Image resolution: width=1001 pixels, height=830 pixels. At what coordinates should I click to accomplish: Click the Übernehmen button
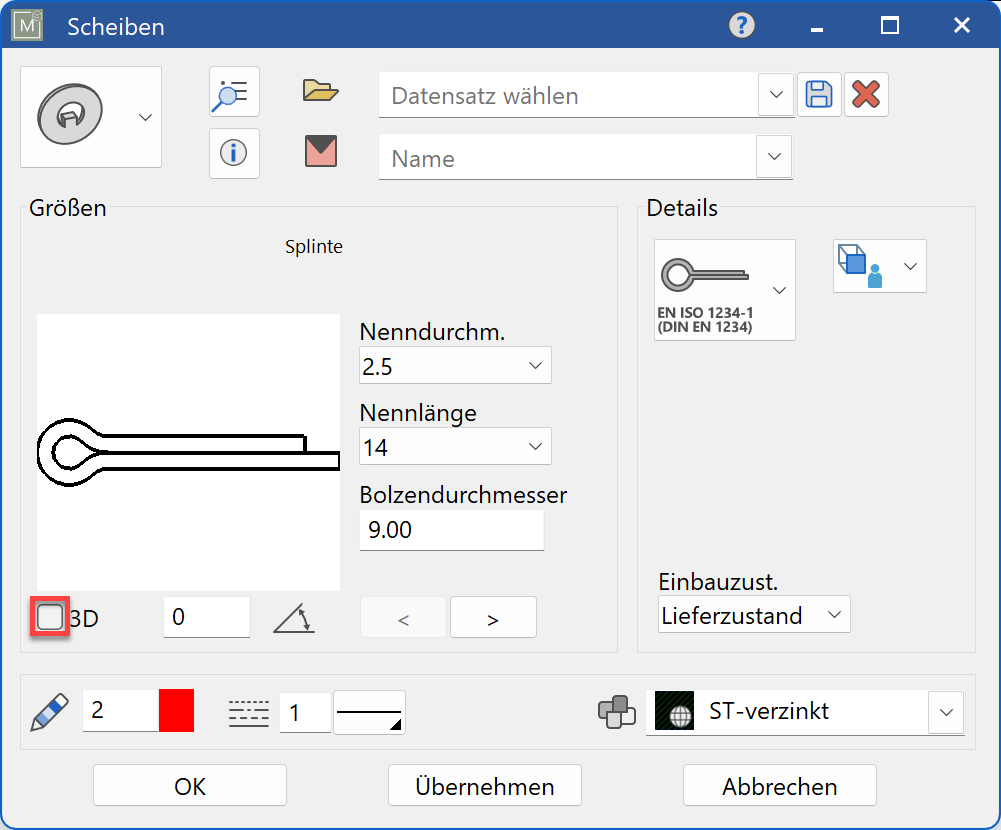click(x=485, y=786)
